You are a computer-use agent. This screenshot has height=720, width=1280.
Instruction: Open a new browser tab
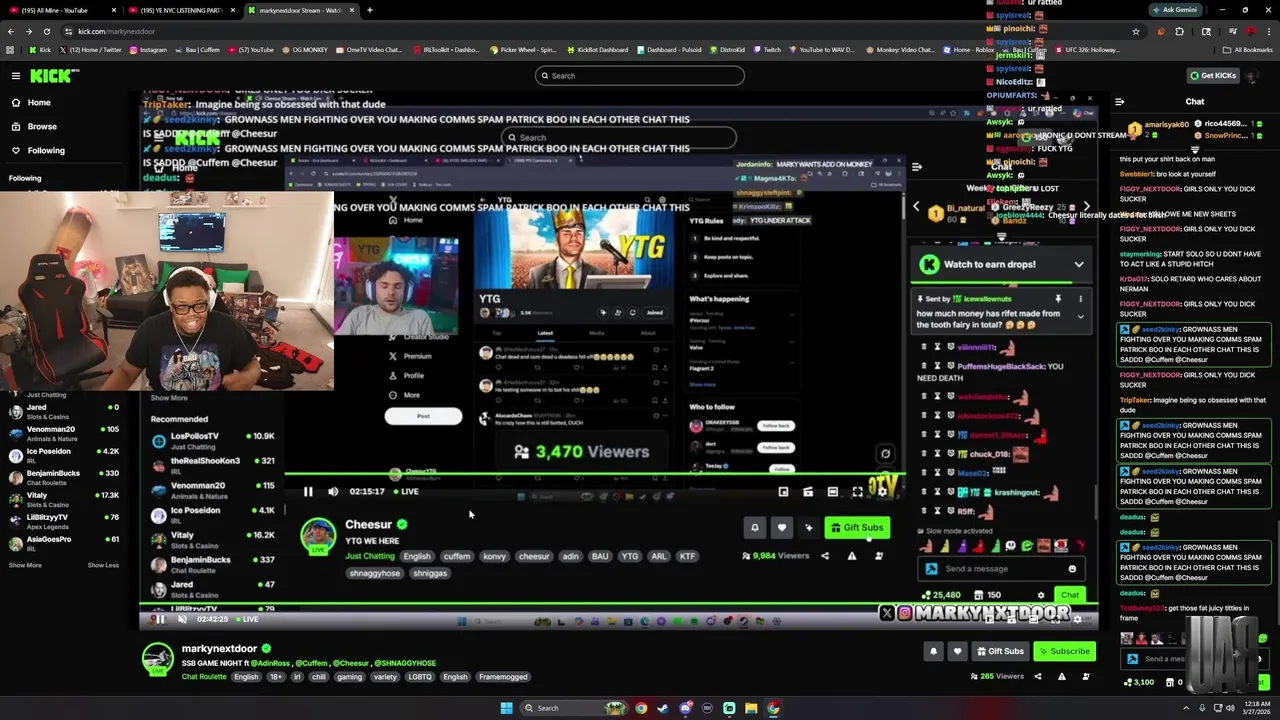pyautogui.click(x=369, y=10)
